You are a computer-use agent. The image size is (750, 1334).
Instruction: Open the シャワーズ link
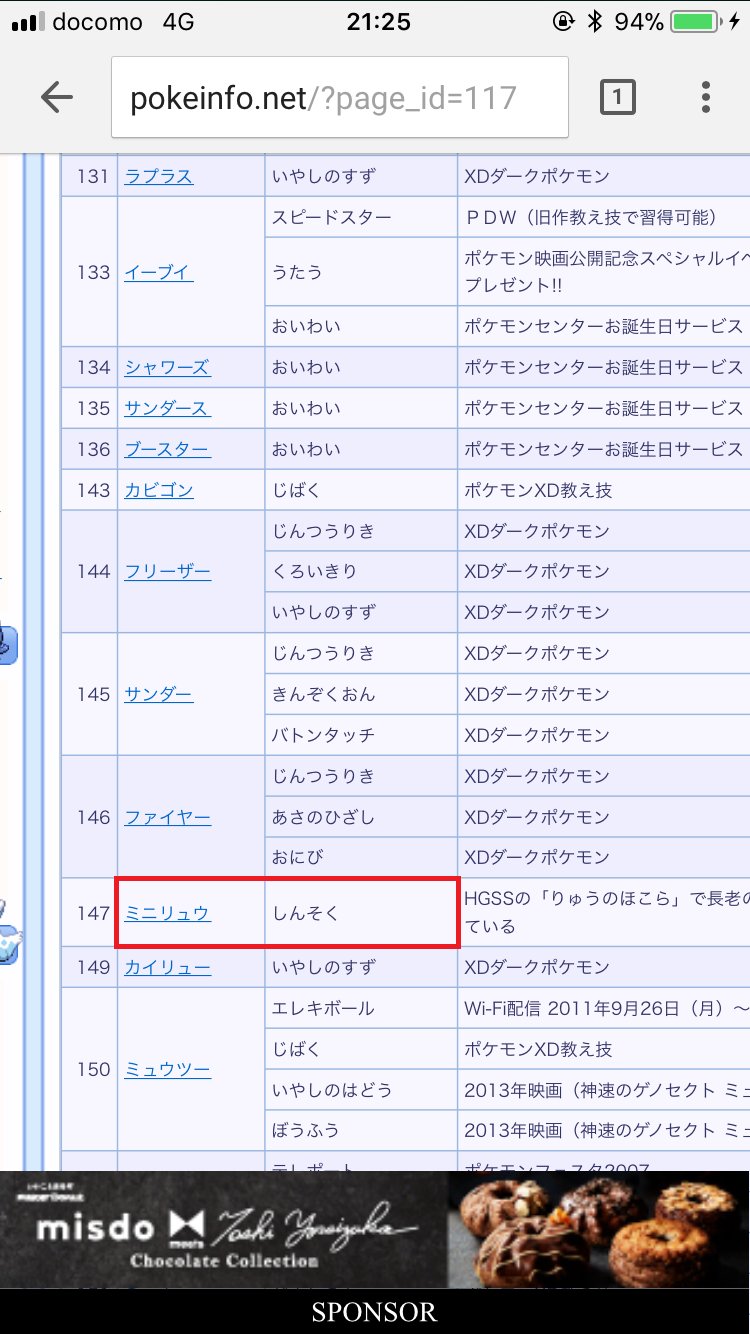pyautogui.click(x=167, y=367)
